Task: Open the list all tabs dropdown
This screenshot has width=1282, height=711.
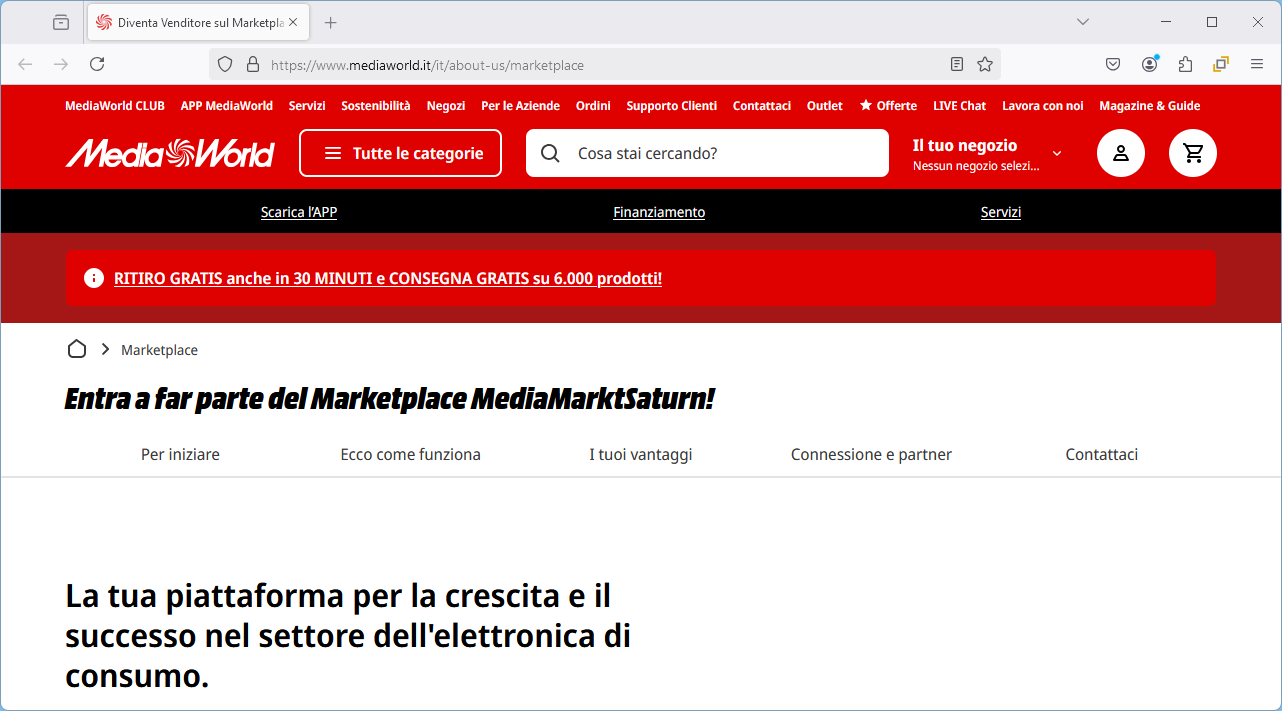Action: click(1083, 22)
